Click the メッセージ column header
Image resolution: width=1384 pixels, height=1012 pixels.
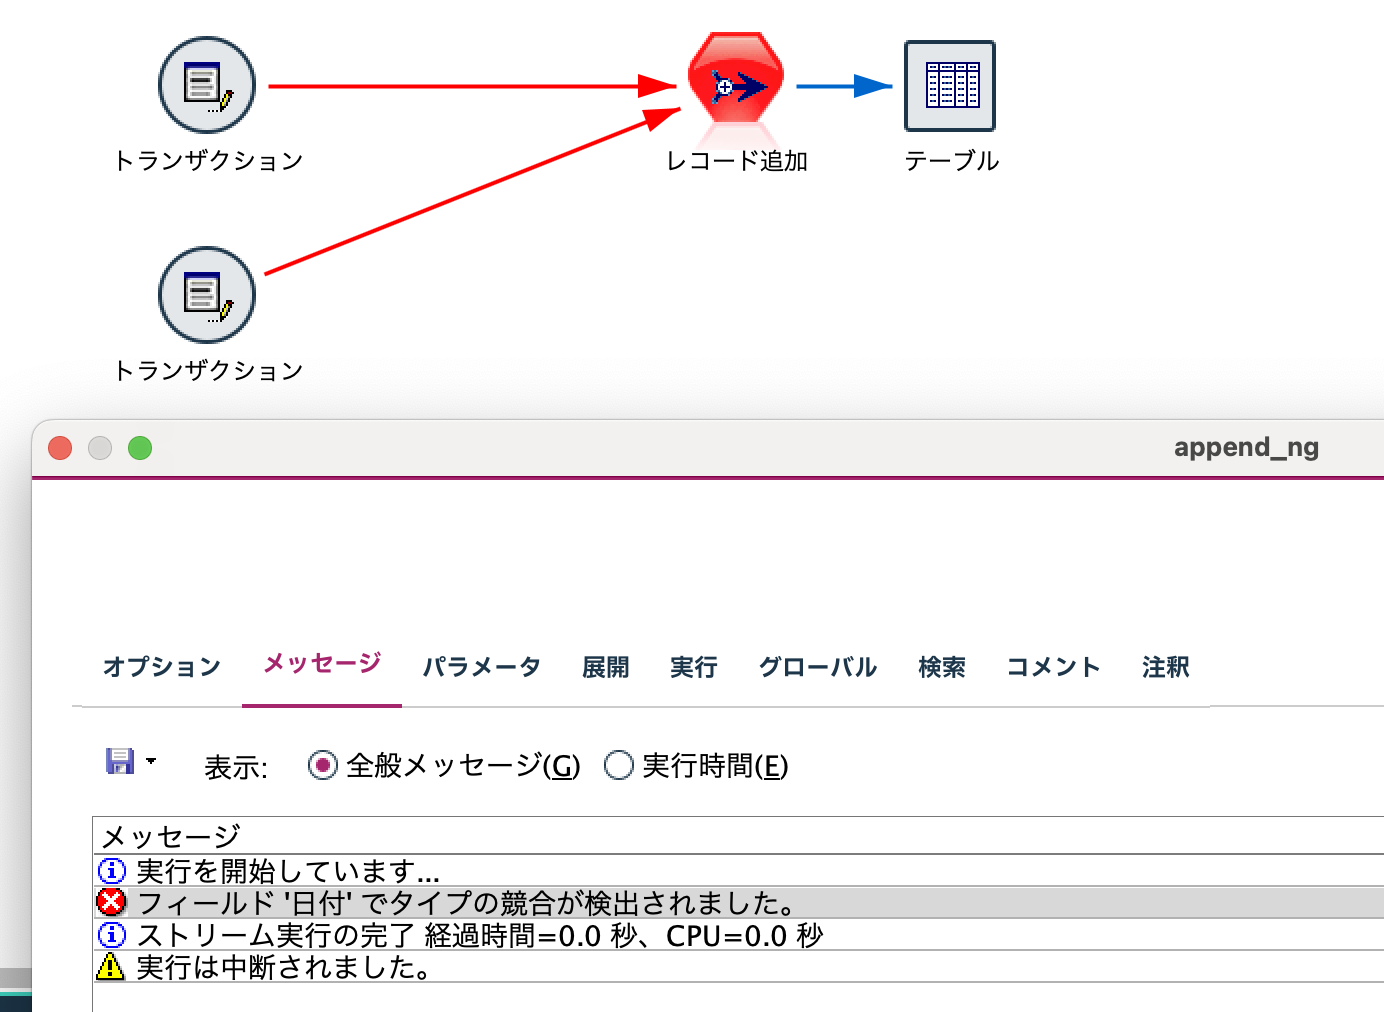click(x=180, y=834)
